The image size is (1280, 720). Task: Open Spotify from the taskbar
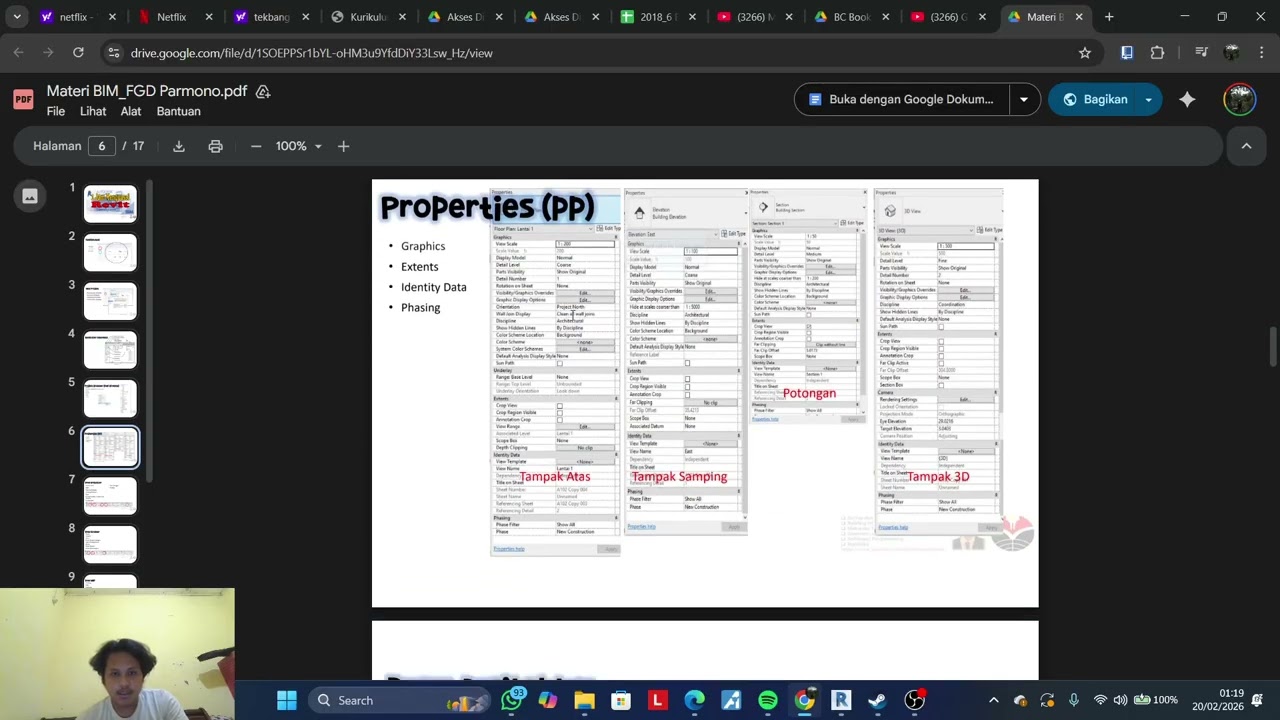pos(768,700)
